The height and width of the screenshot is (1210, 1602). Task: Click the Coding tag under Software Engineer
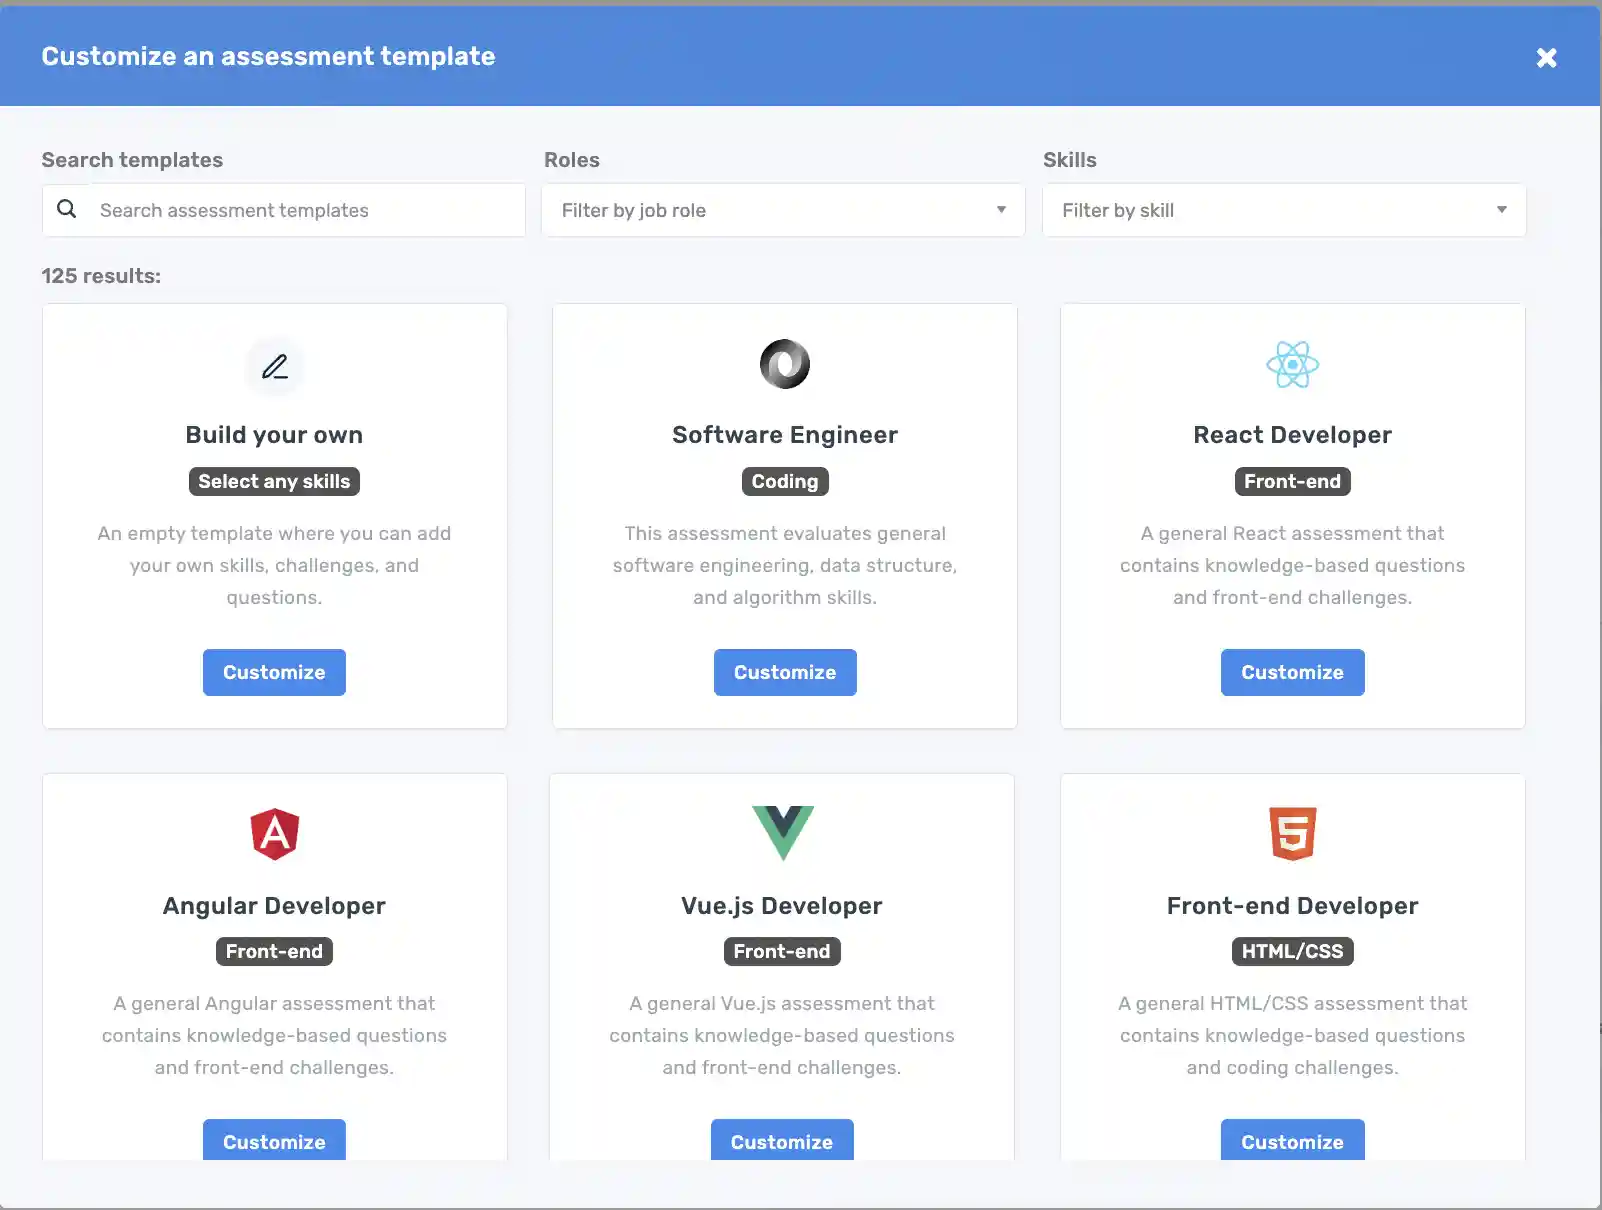coord(785,482)
